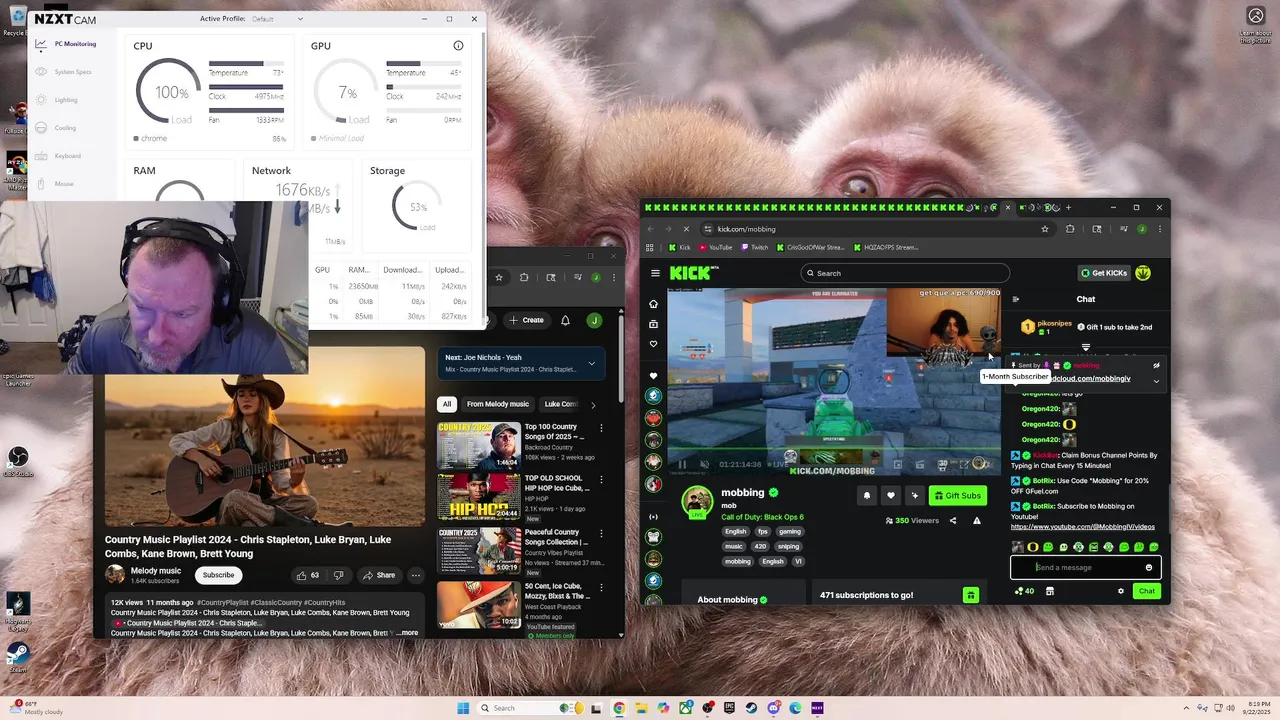
Task: Open options menu for Peaceful Country Songs video
Action: (601, 533)
